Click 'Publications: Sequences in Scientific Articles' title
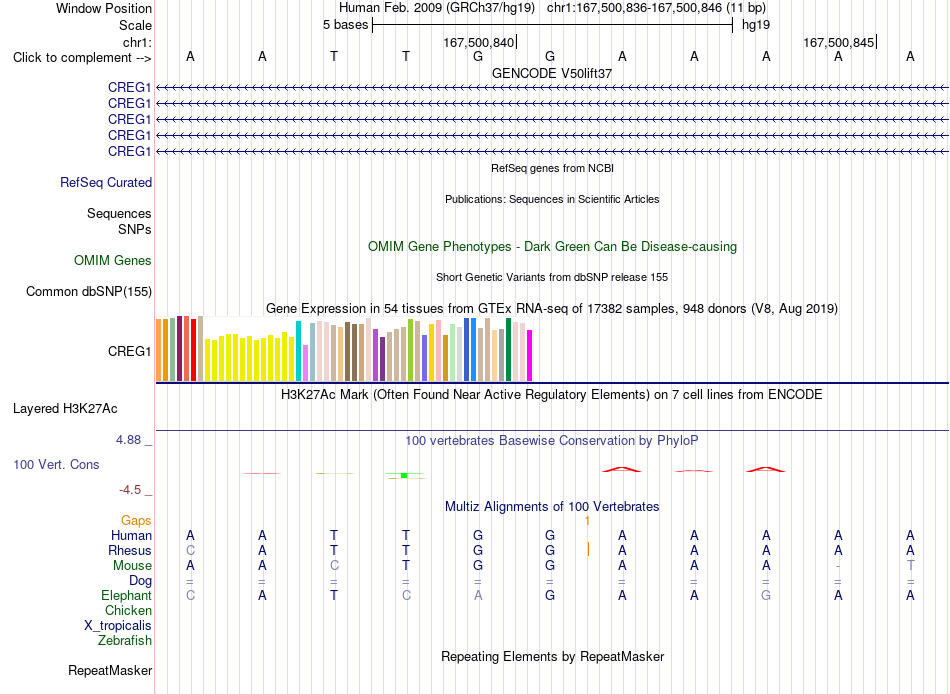The image size is (950, 694). coord(552,199)
